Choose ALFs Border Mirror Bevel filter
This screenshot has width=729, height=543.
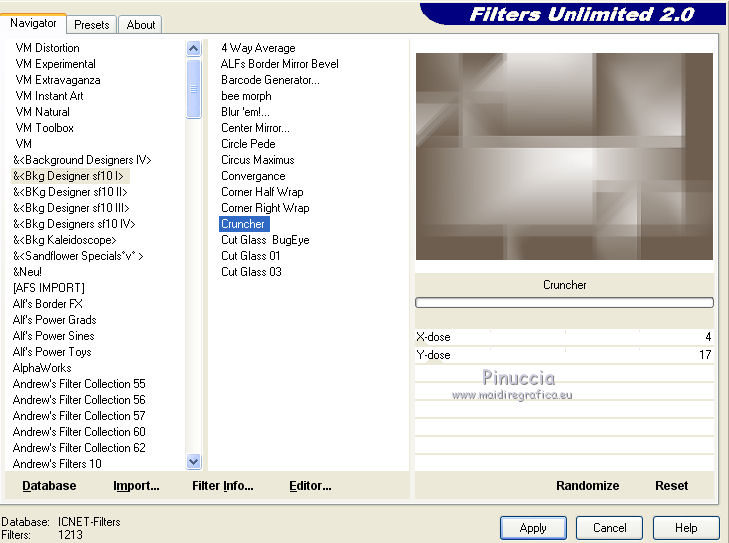pos(279,64)
